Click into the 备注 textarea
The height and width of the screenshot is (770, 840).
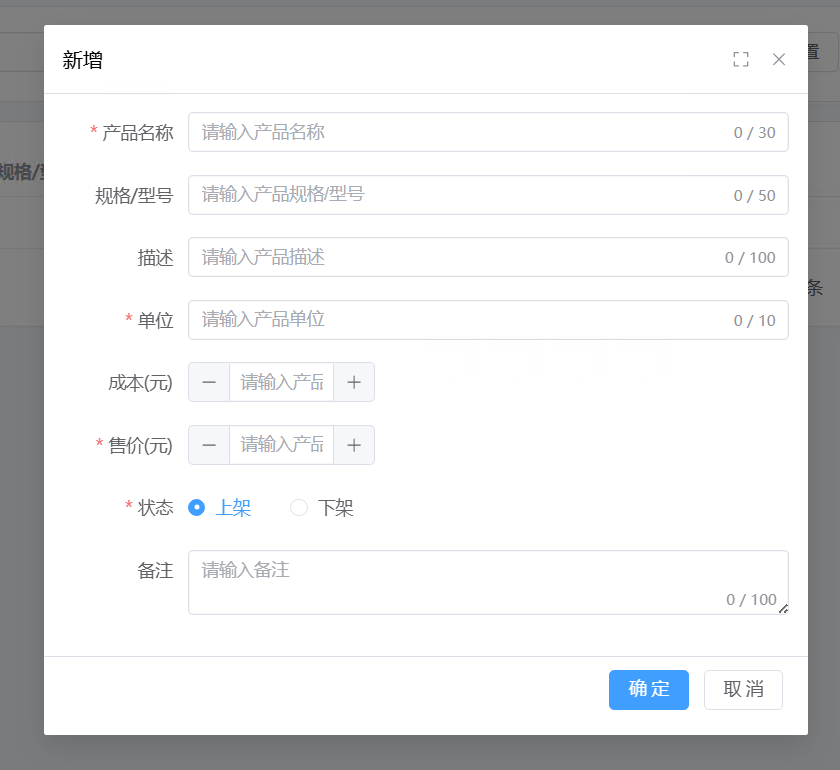488,582
